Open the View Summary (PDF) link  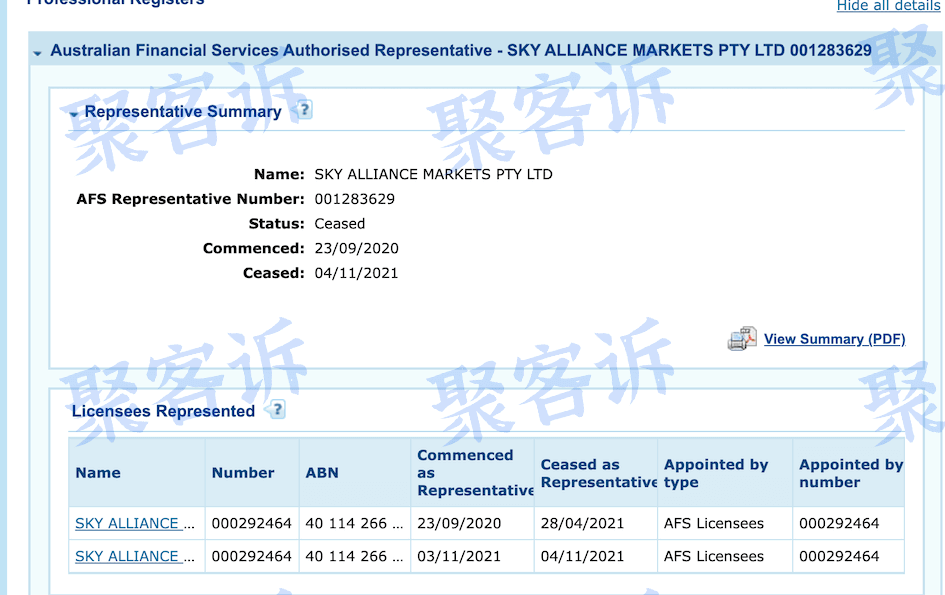point(834,339)
